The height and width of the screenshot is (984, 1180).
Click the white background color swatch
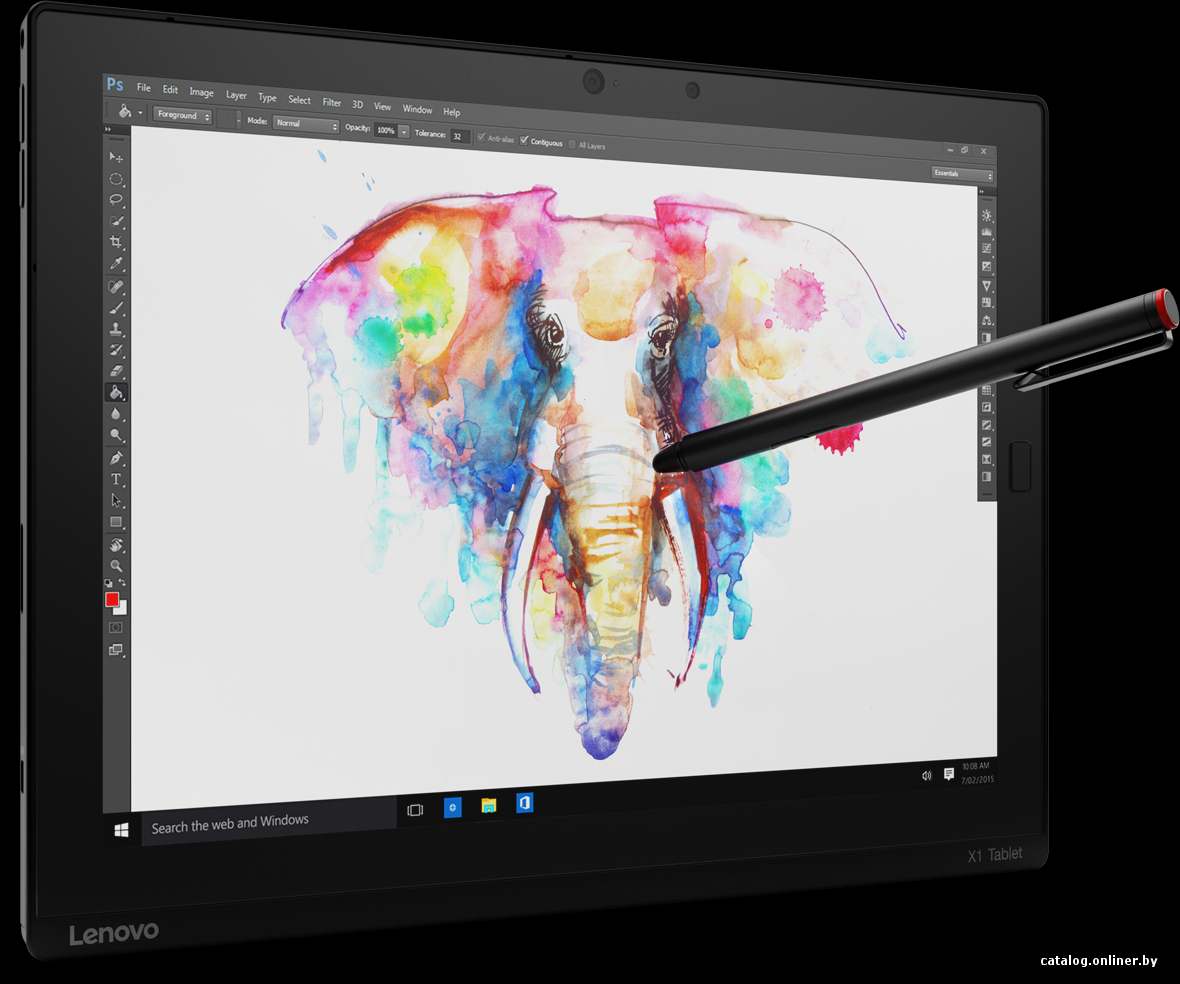tap(122, 609)
